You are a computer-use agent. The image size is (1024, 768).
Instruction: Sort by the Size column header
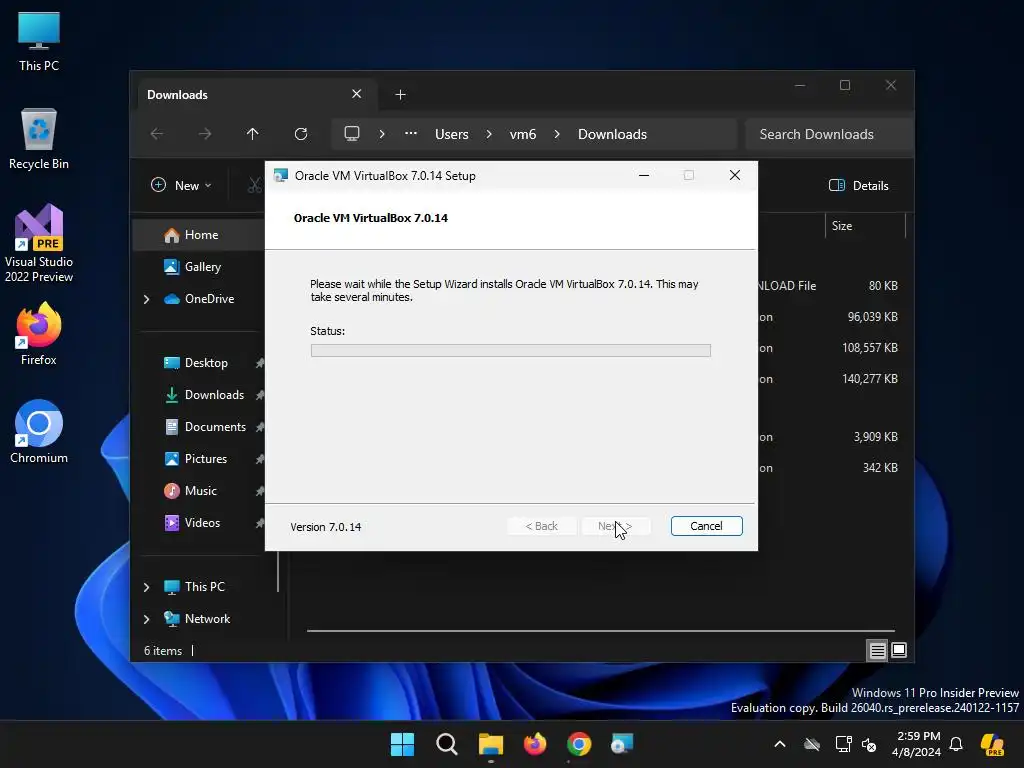865,226
